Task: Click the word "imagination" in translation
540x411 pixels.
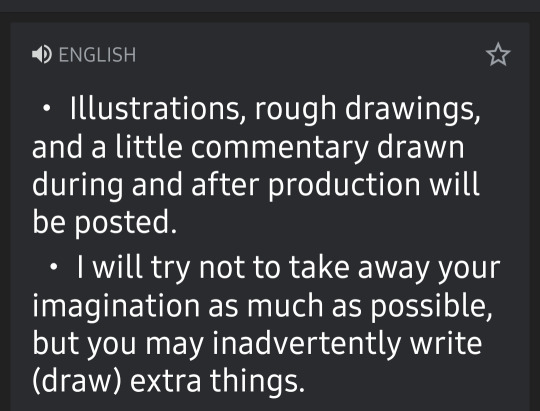Action: point(116,306)
